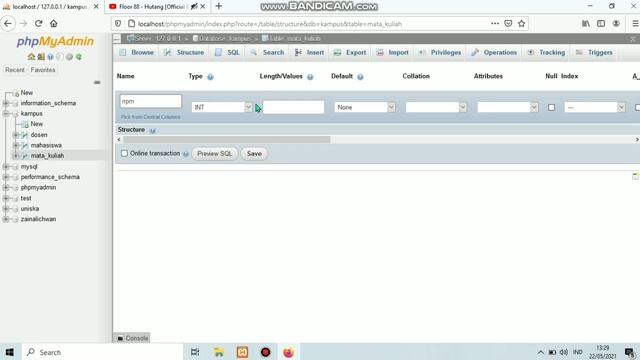The image size is (640, 360).
Task: Expand the information_schema database node
Action: (6, 103)
